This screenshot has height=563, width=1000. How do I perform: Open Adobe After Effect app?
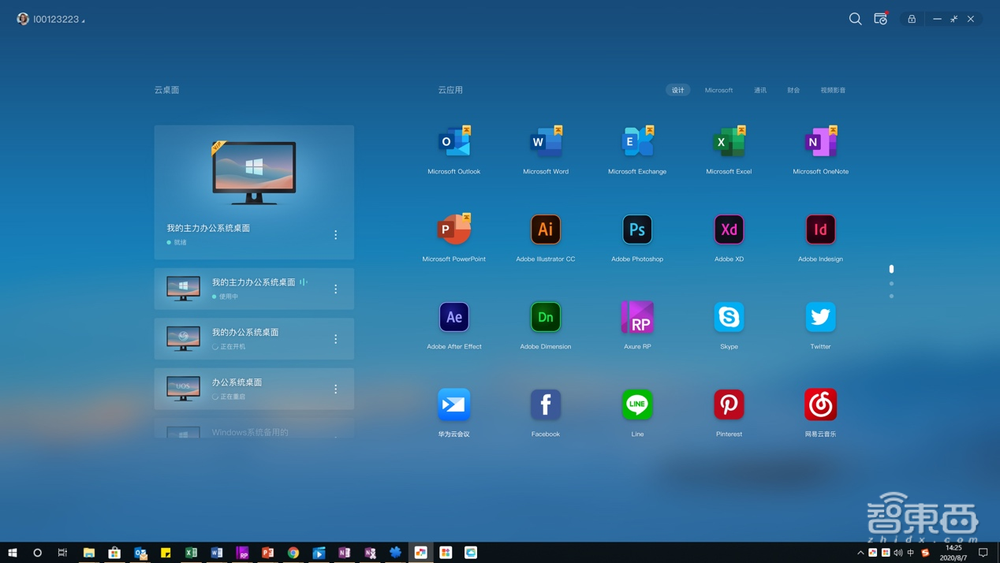(454, 318)
